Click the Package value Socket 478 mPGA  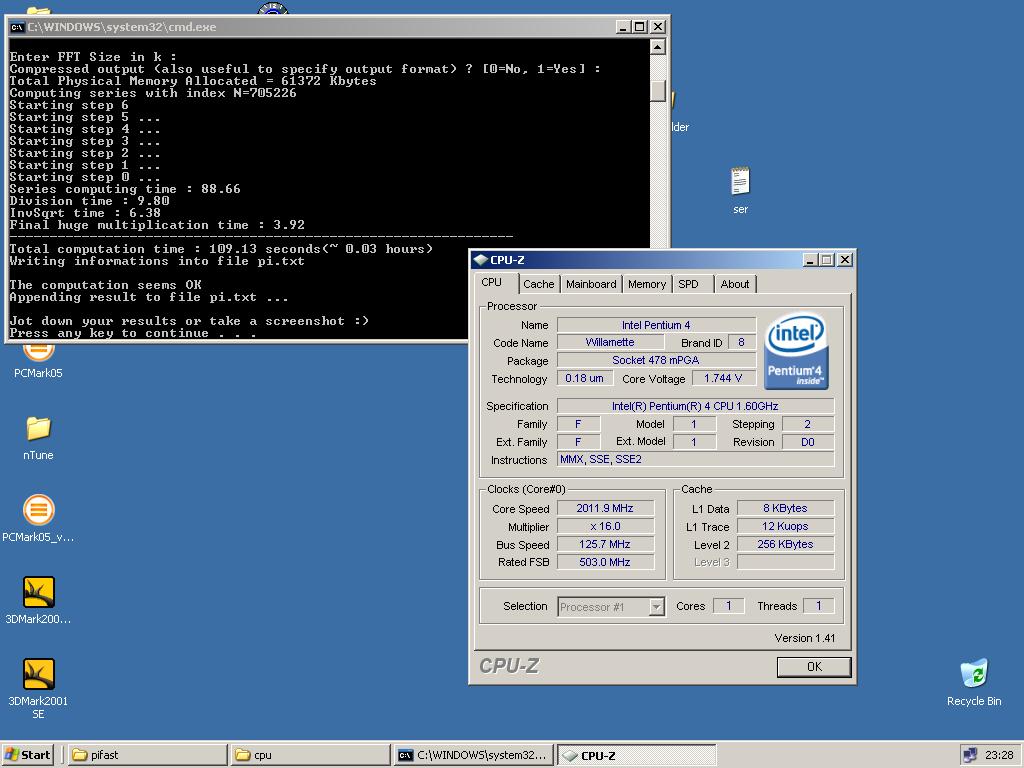656,360
